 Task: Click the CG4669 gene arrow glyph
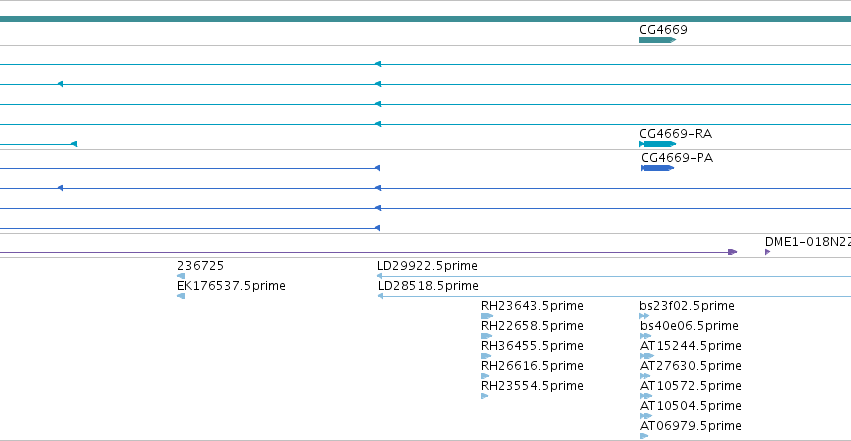point(657,40)
